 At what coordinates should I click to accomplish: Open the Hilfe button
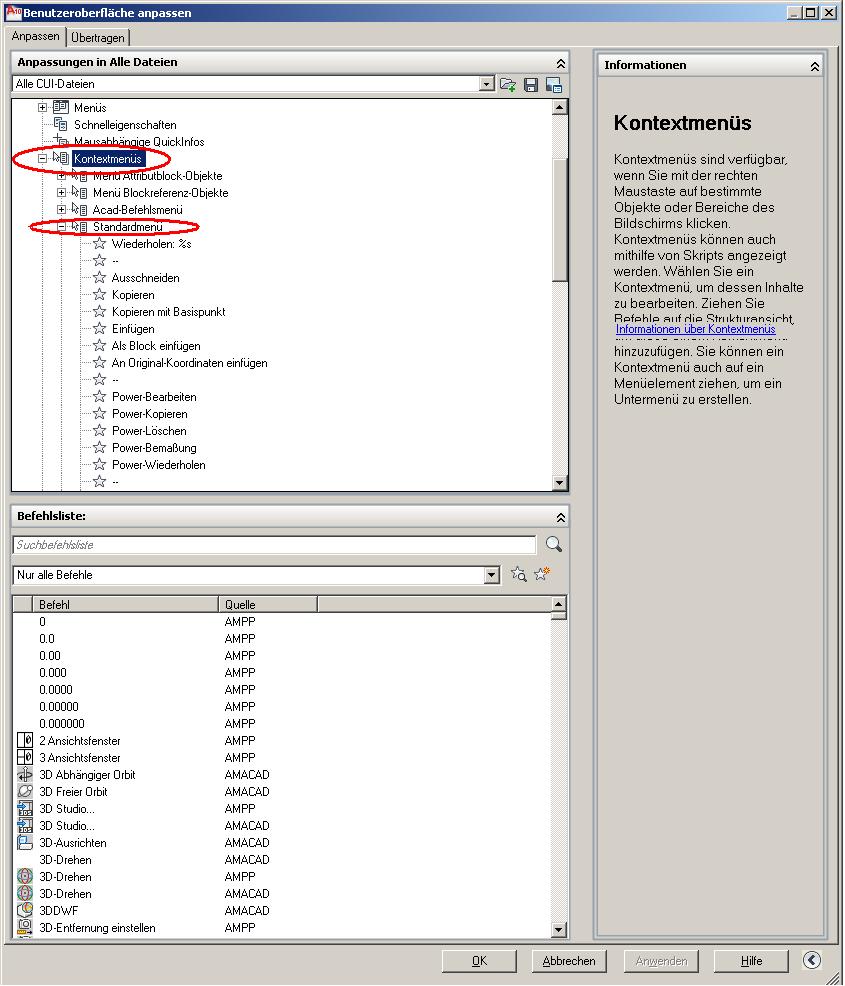point(751,961)
